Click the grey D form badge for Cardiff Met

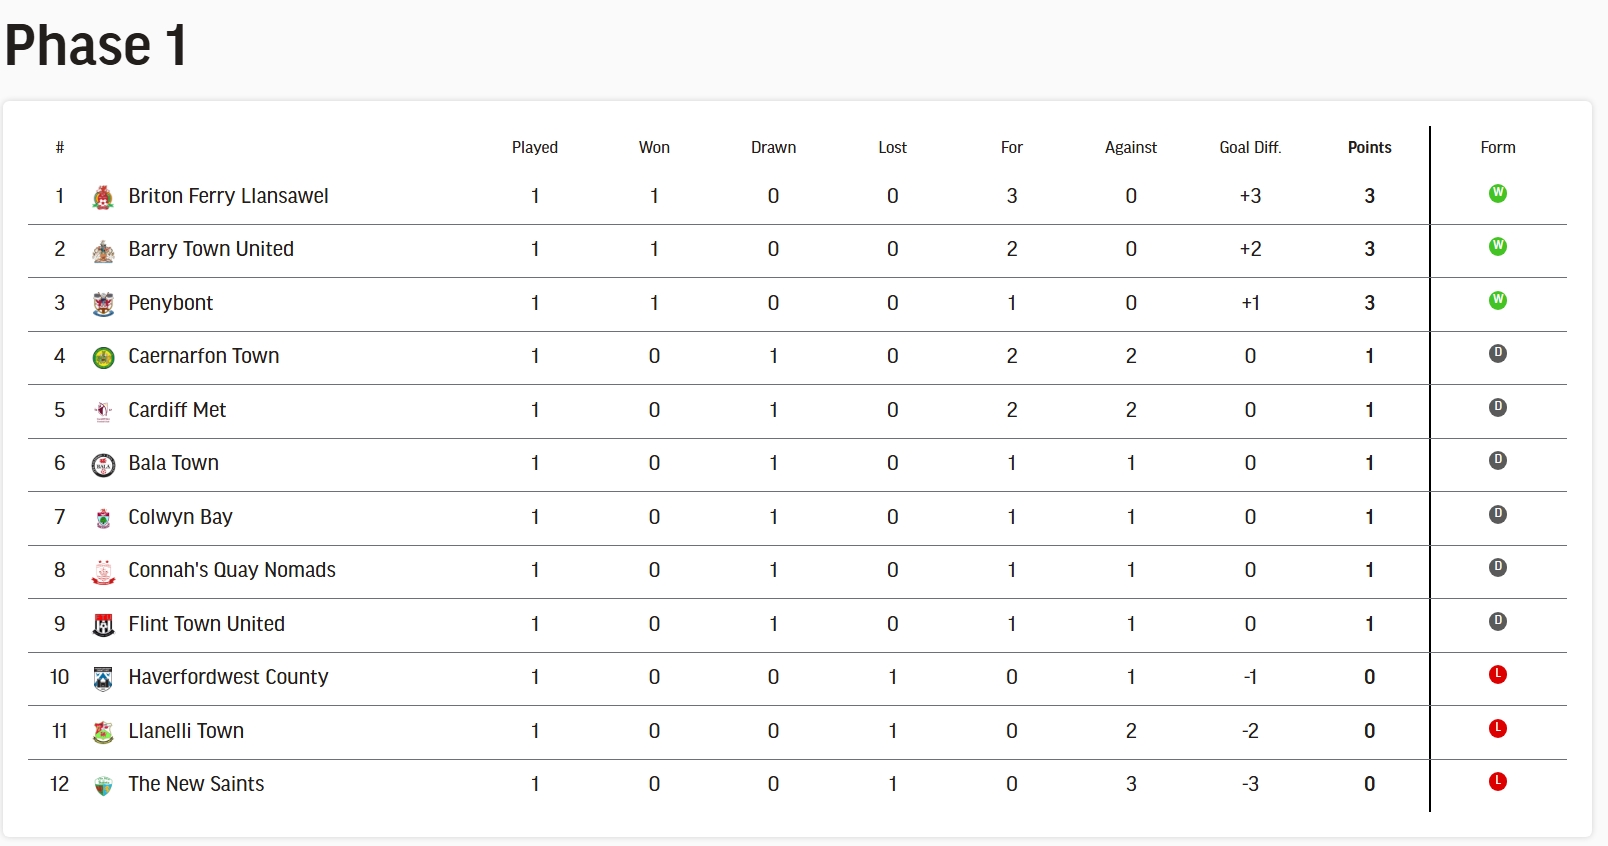click(1498, 407)
